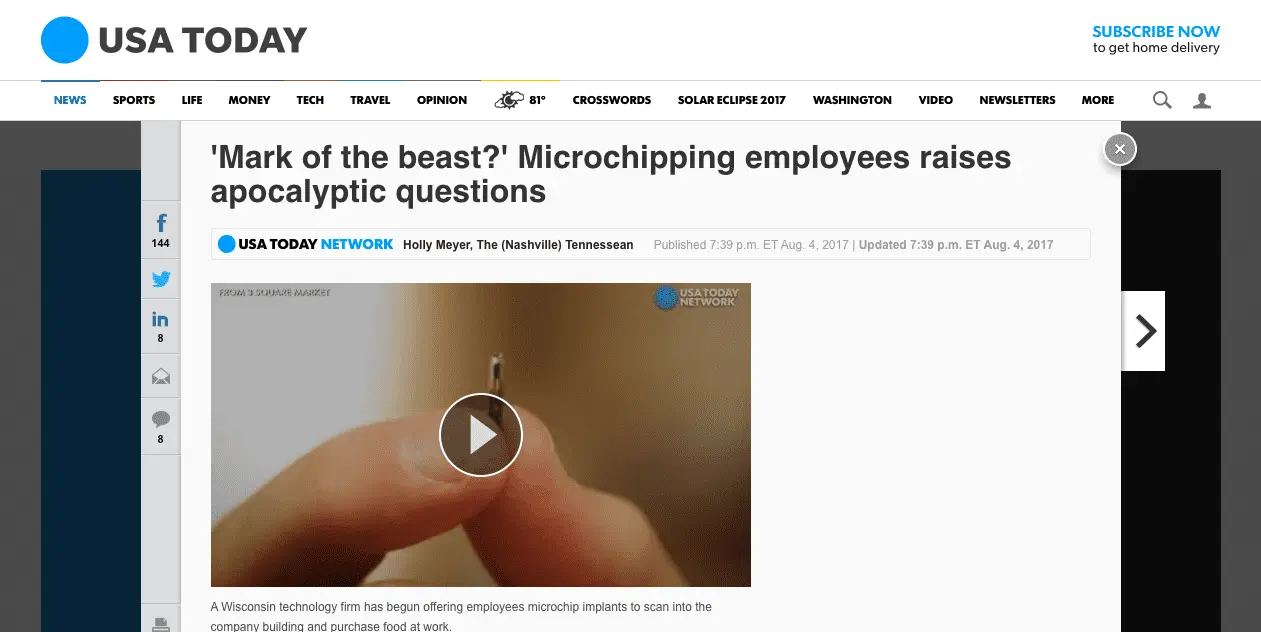
Task: Expand the MORE navigation menu
Action: [x=1097, y=100]
